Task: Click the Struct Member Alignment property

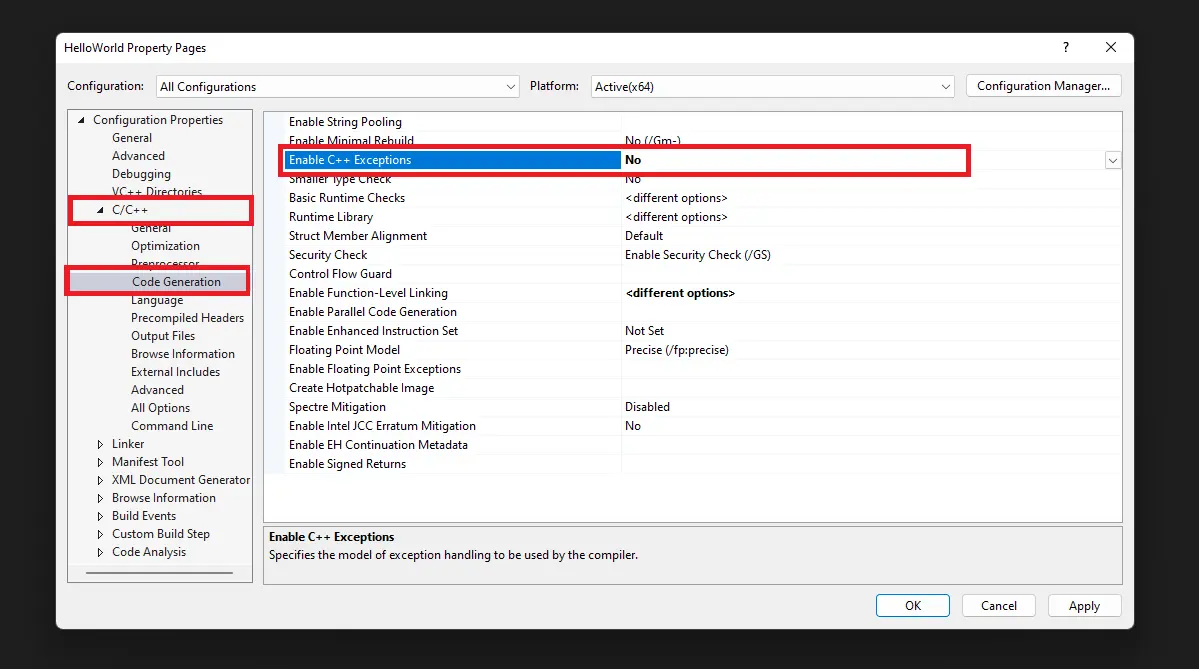Action: pos(358,236)
